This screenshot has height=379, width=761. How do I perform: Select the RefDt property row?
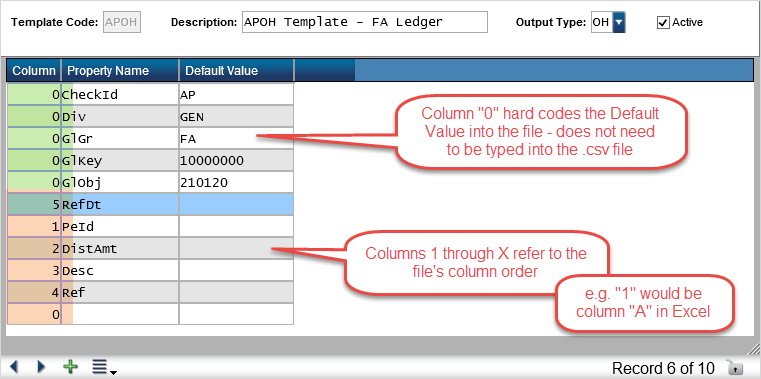(150, 205)
